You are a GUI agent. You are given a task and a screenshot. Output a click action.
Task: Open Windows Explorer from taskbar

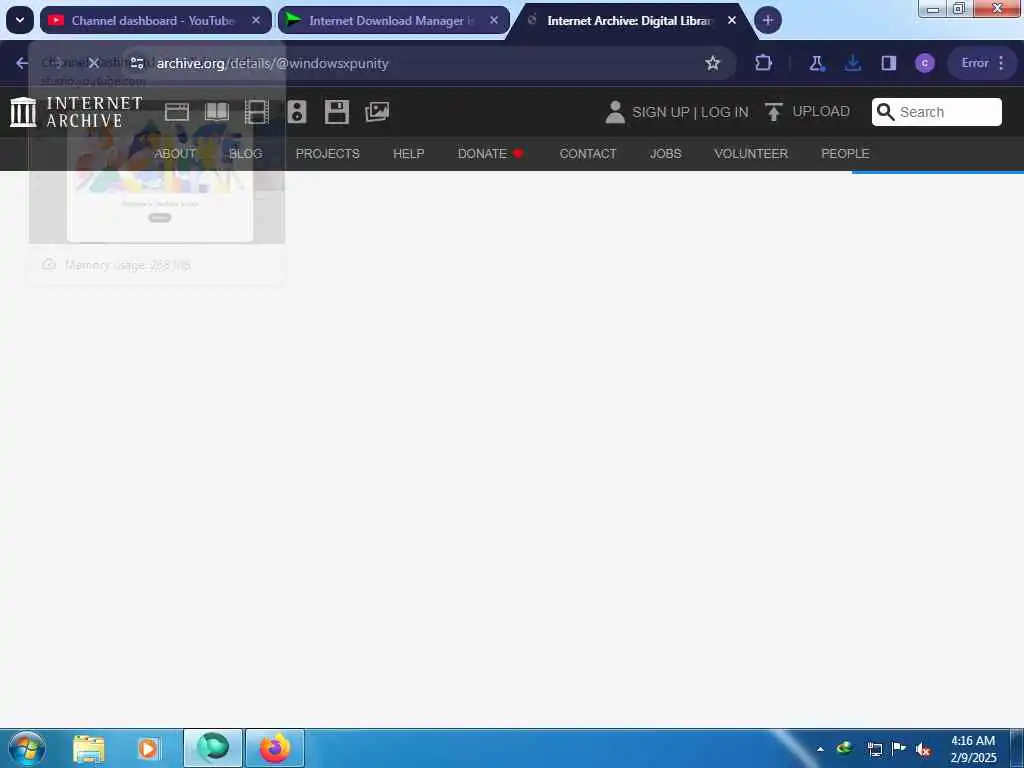tap(89, 748)
